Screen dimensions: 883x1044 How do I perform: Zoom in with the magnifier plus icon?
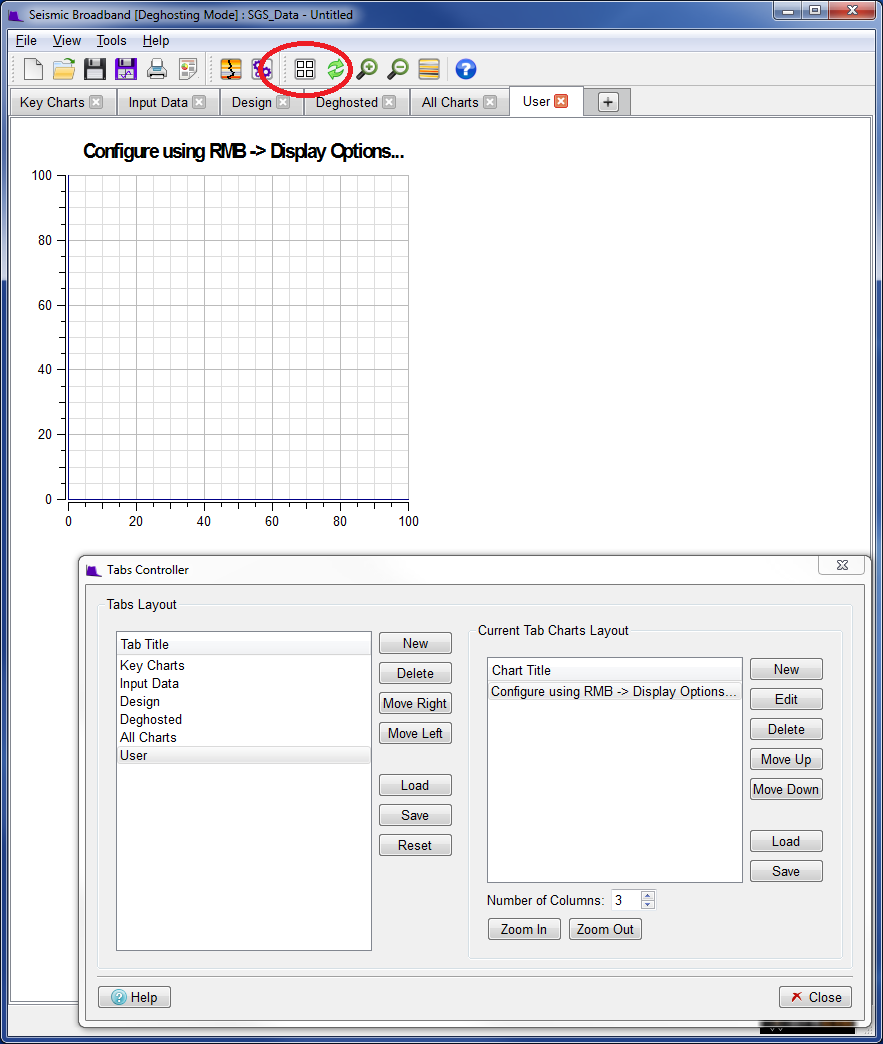(x=367, y=69)
